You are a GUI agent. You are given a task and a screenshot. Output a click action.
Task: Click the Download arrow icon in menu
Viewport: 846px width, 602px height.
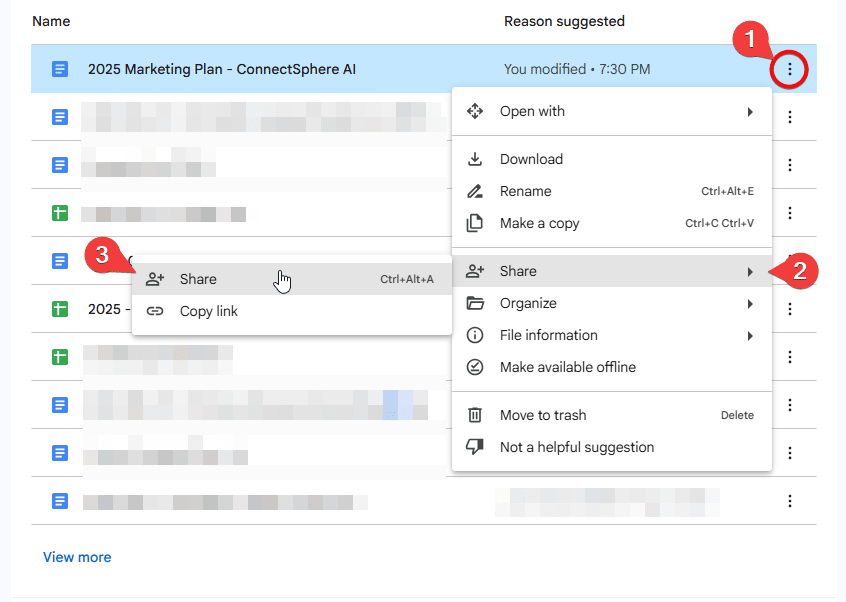(475, 159)
